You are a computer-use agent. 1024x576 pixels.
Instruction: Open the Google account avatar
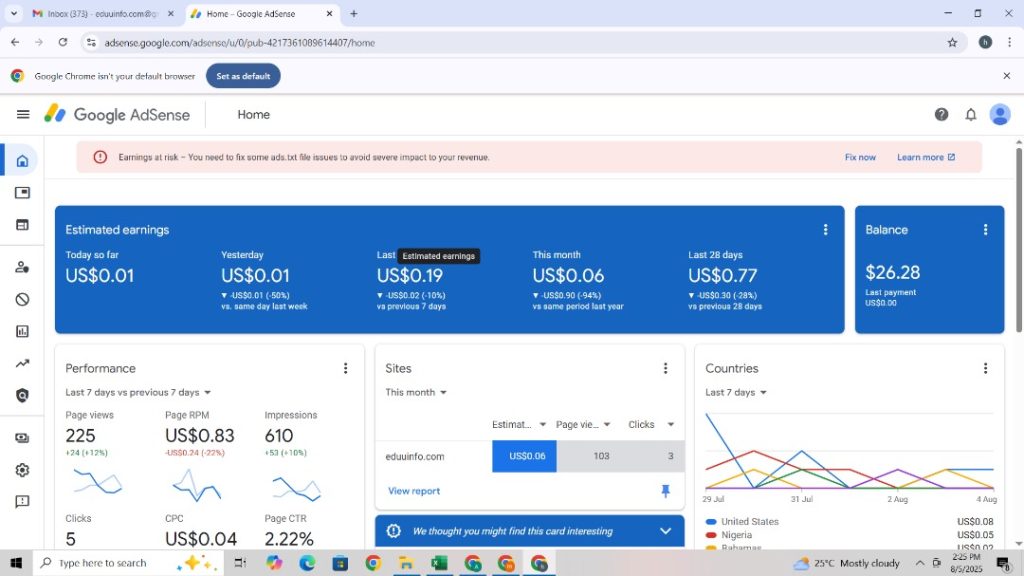(999, 114)
